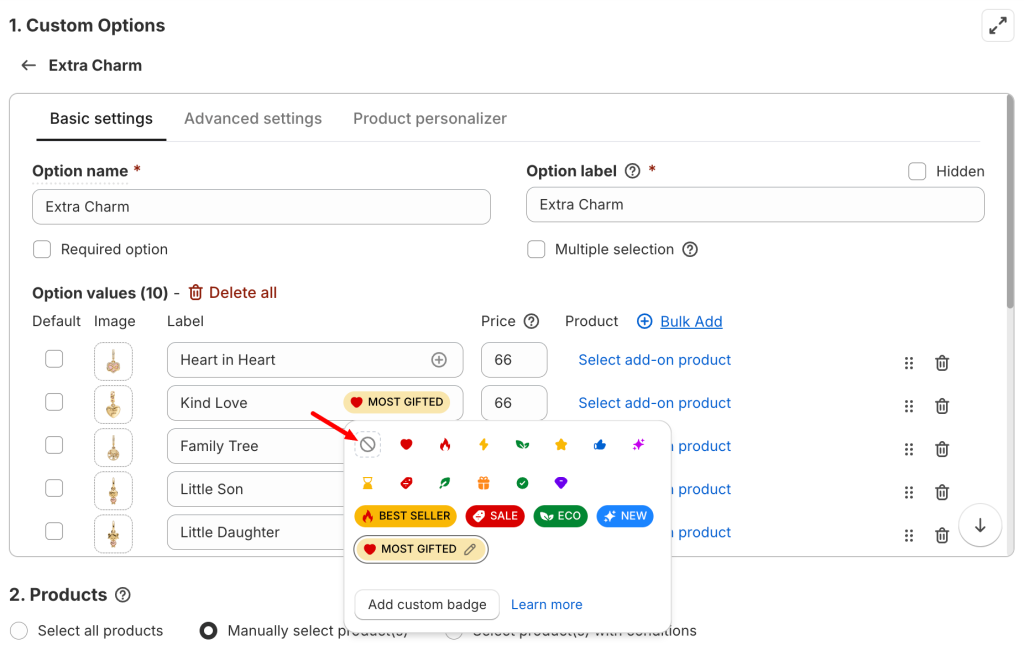
Task: Enable the Required option checkbox
Action: pyautogui.click(x=42, y=249)
